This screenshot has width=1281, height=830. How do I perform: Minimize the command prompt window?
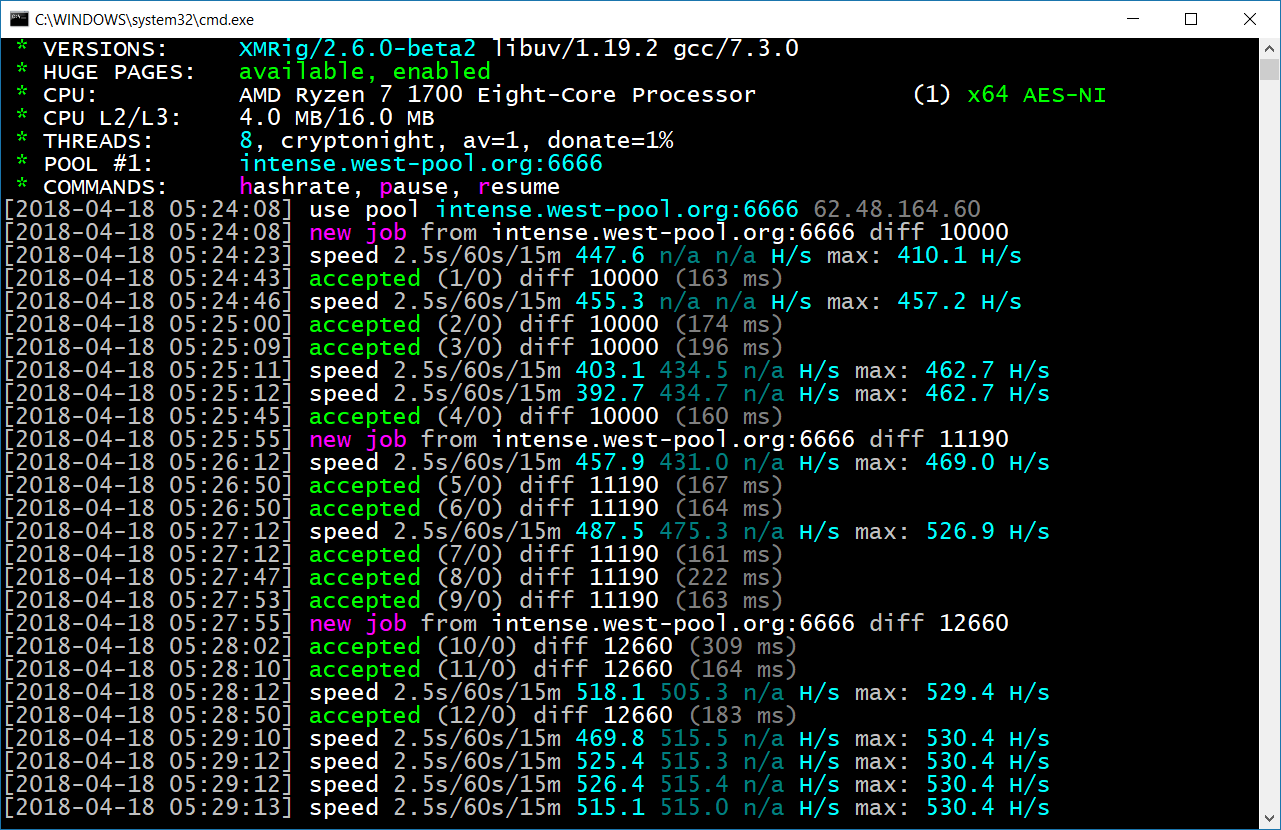point(1133,19)
